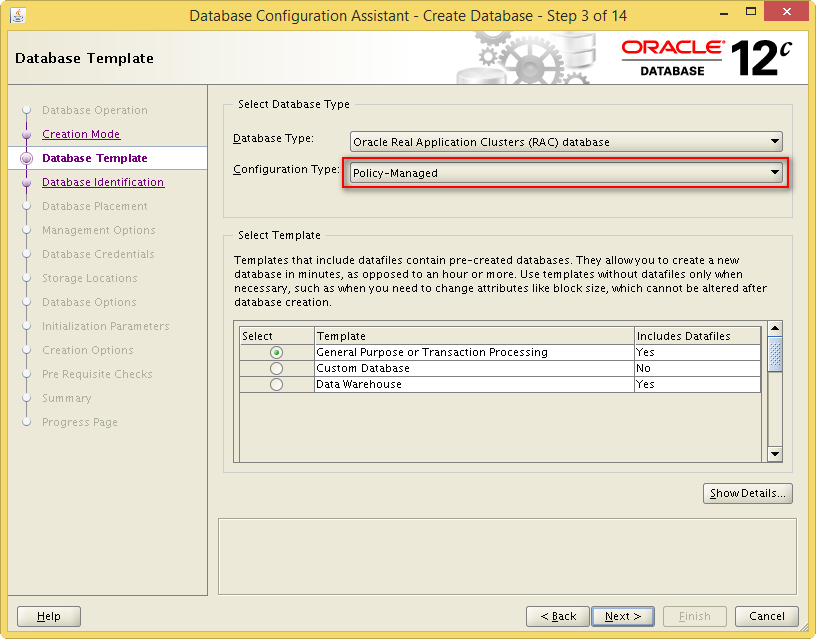Go to Database Identification step
The height and width of the screenshot is (639, 816).
point(103,182)
